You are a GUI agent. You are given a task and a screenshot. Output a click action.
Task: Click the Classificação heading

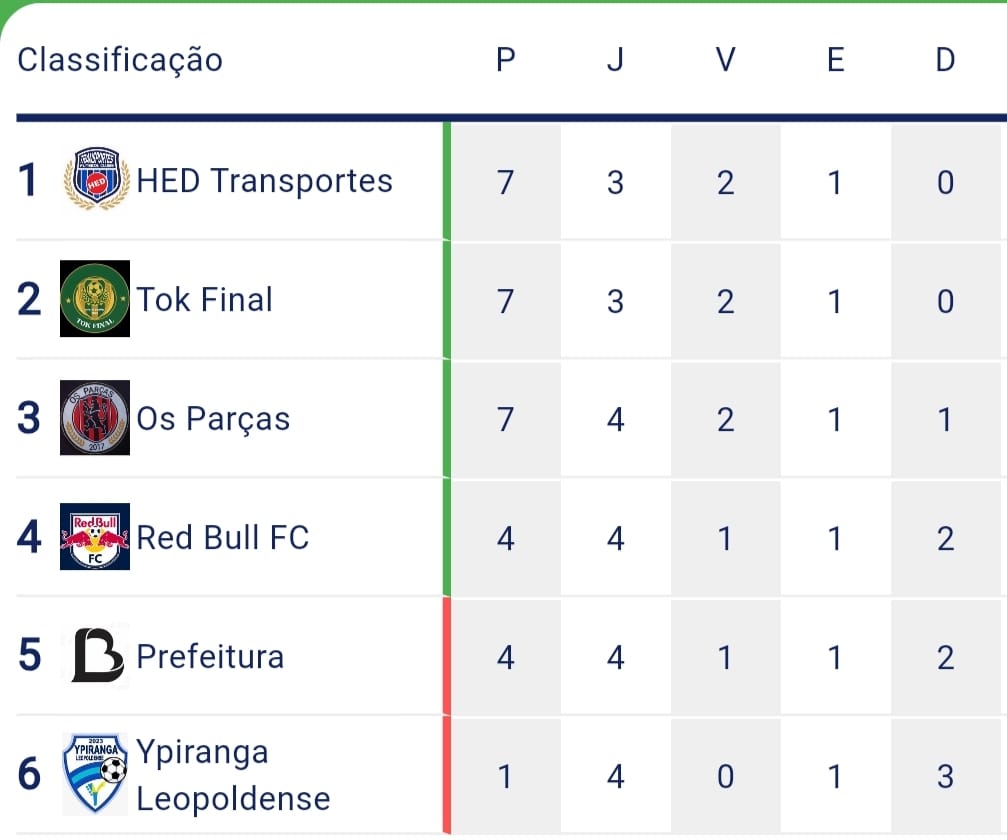(120, 59)
